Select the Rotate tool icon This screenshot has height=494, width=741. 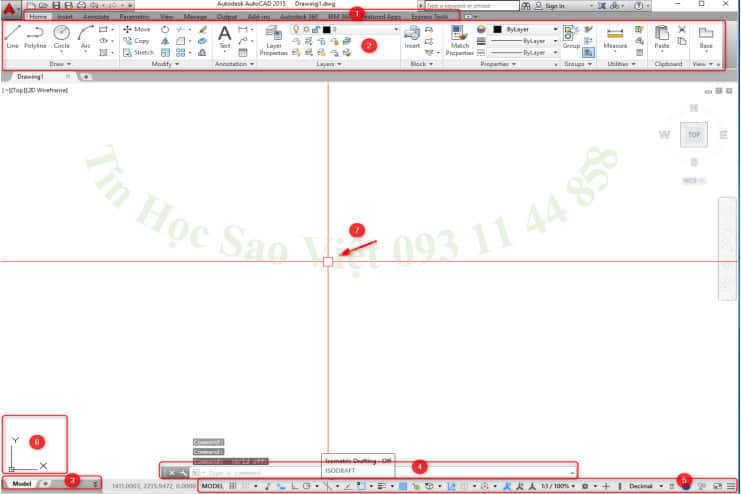point(165,29)
